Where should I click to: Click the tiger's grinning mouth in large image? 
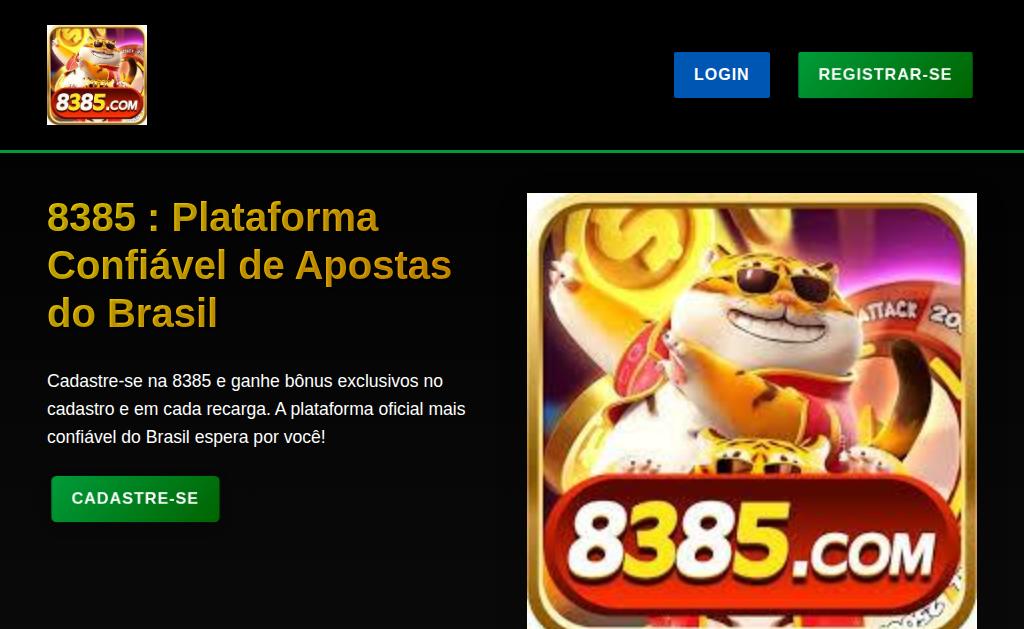777,324
